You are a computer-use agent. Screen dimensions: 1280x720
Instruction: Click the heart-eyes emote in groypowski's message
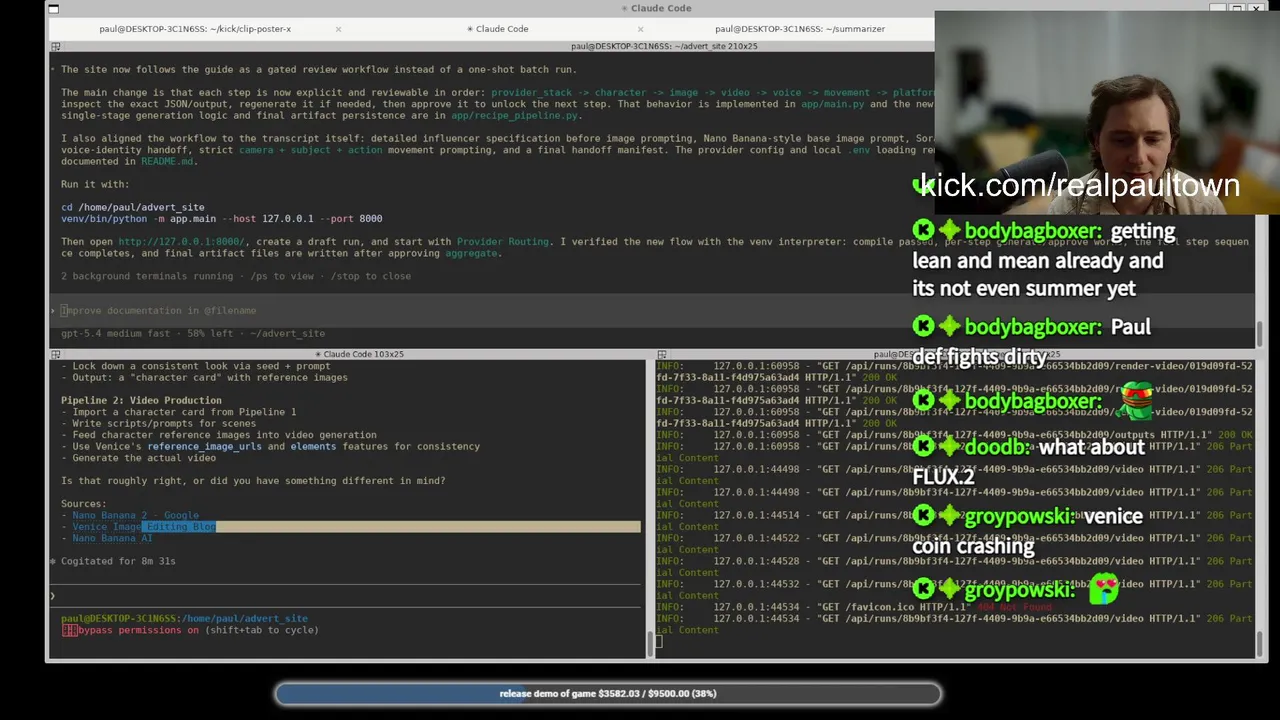point(1103,589)
